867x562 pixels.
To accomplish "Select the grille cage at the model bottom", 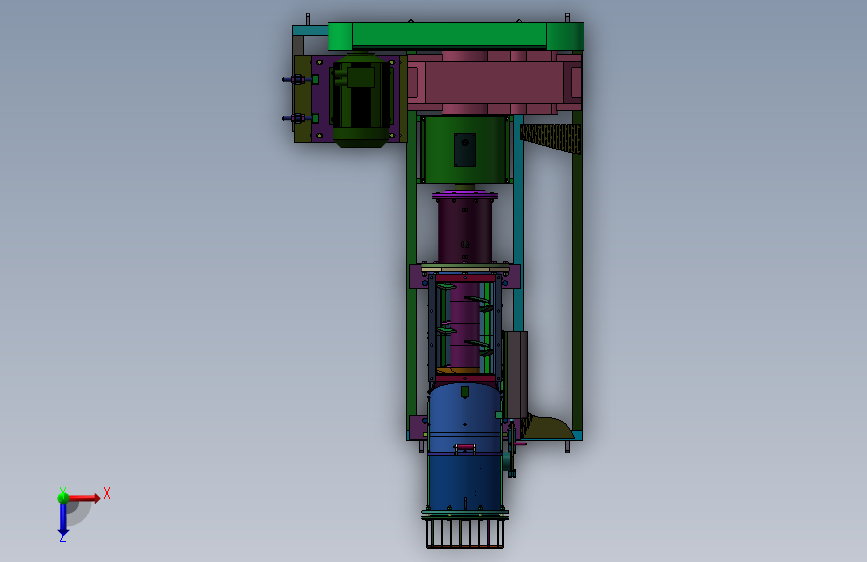I will point(465,532).
